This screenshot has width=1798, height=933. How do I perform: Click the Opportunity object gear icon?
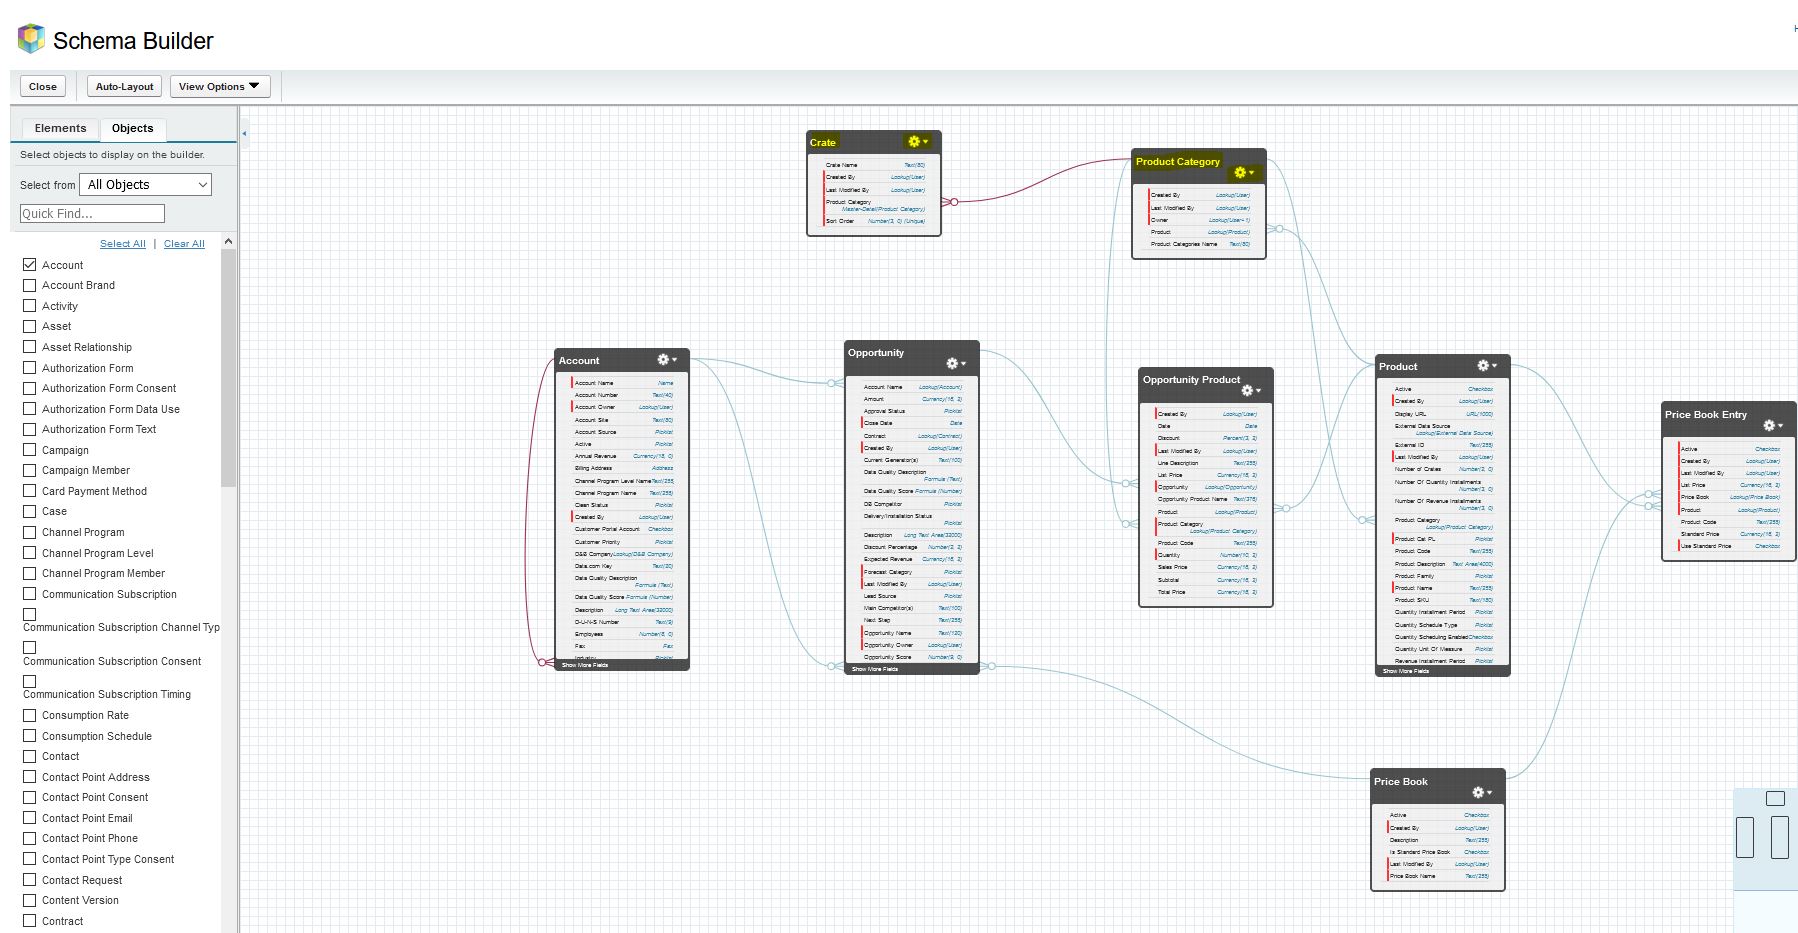click(x=955, y=364)
